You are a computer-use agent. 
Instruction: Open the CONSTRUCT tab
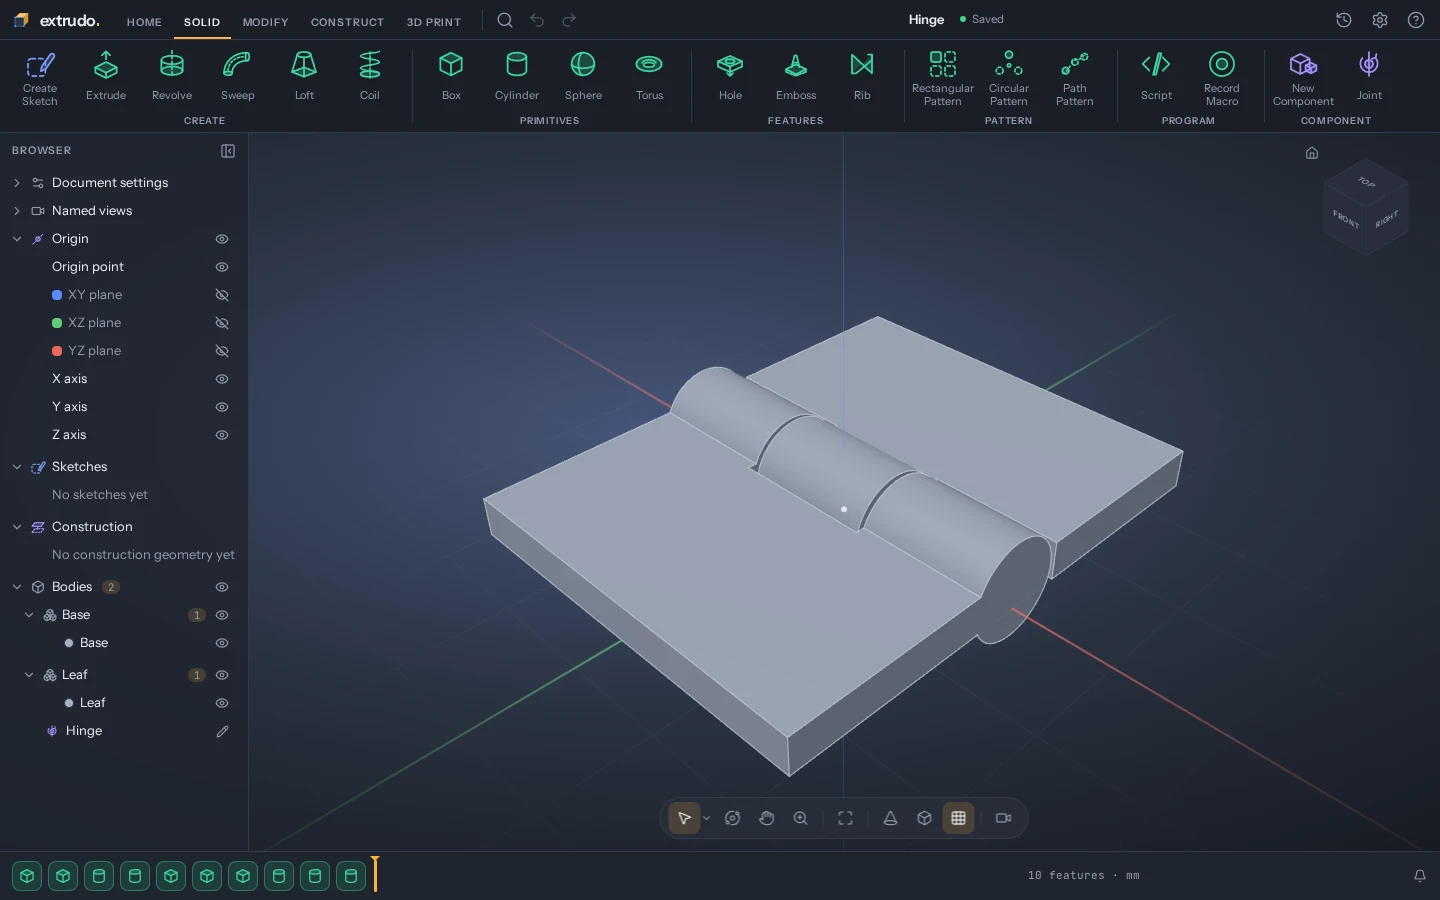tap(347, 22)
